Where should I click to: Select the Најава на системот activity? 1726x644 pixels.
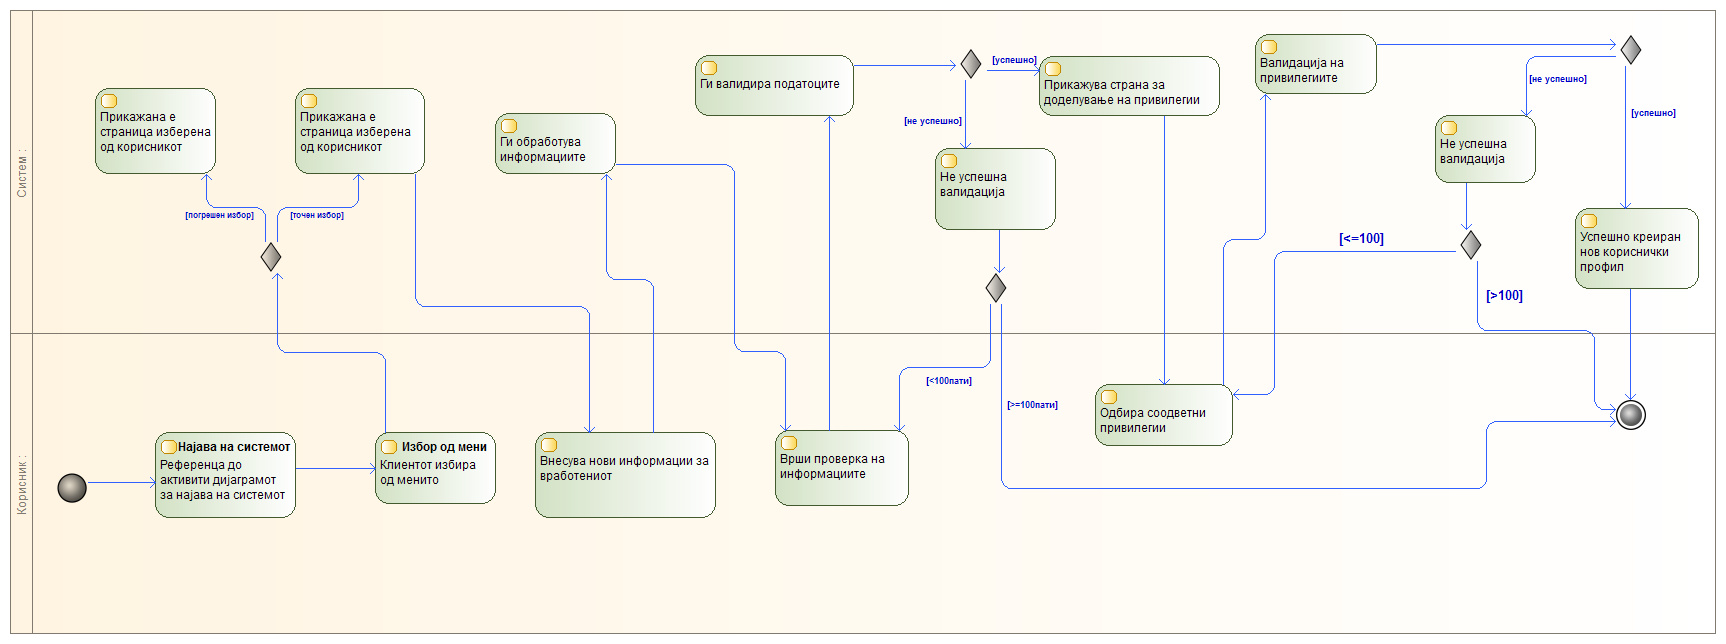point(225,475)
